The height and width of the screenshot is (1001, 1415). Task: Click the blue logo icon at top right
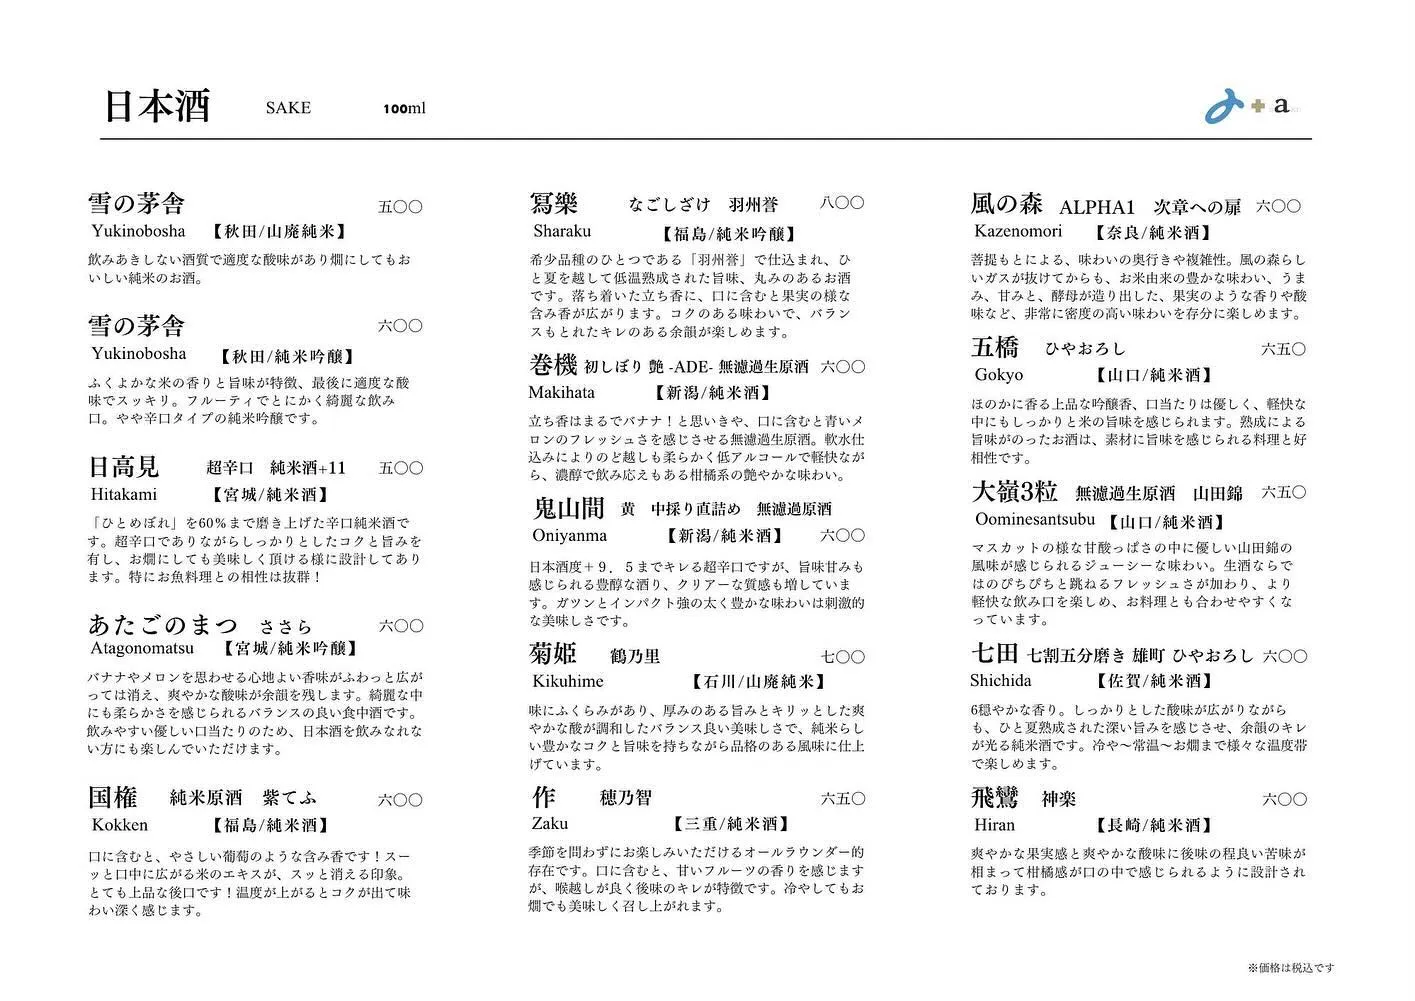1224,107
